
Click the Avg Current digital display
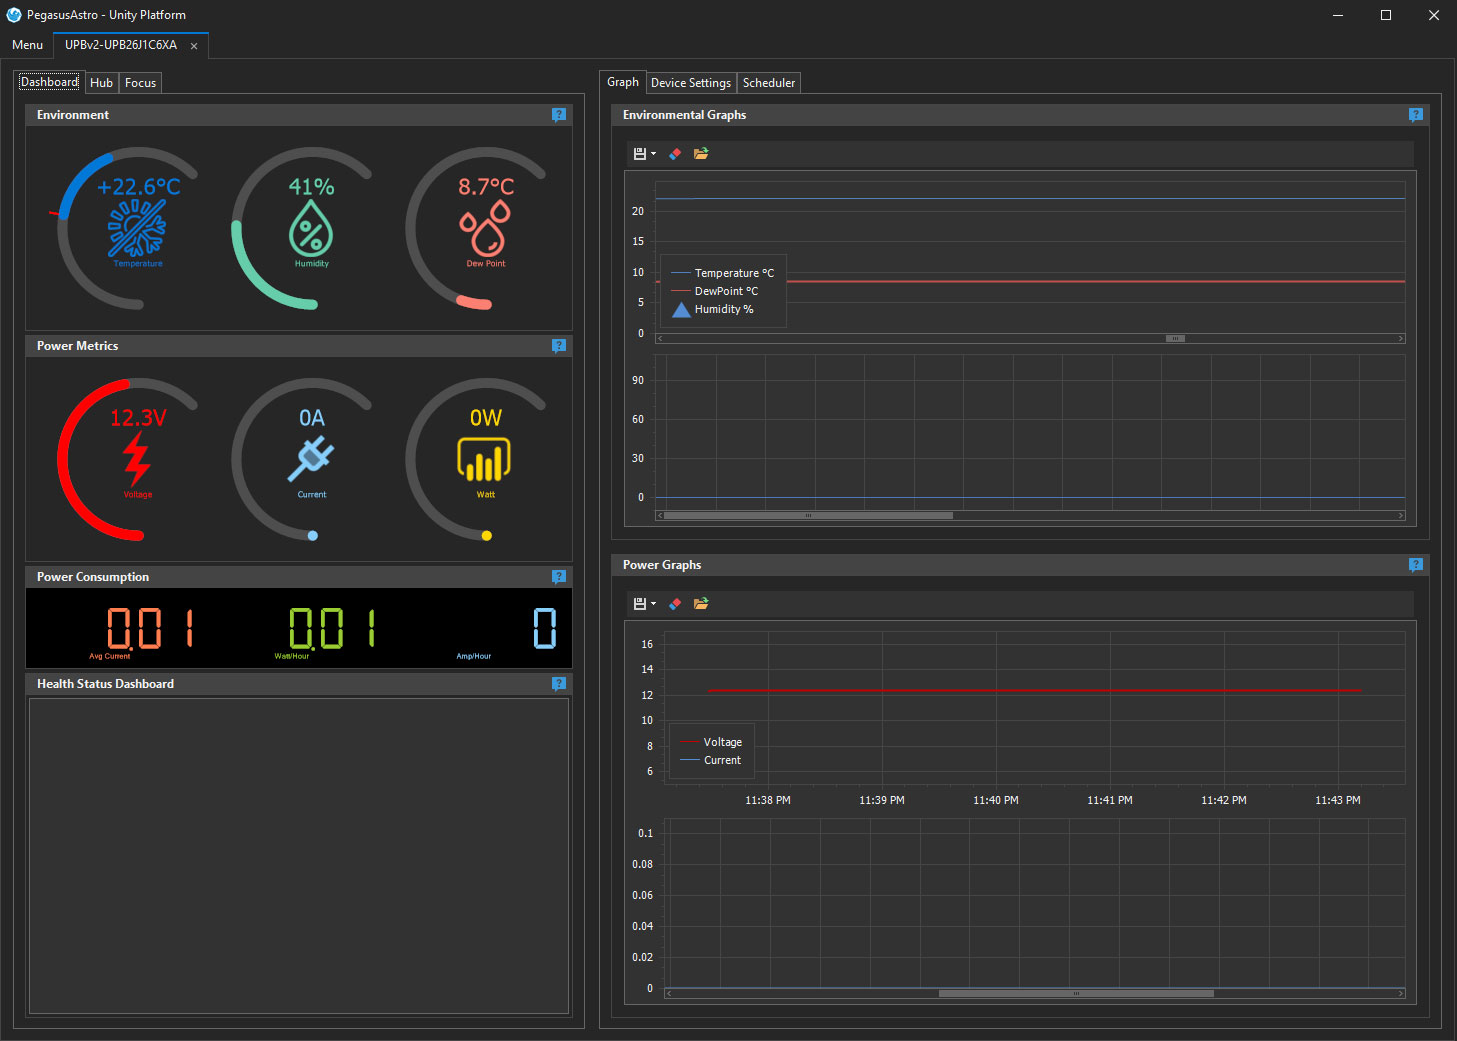tap(150, 629)
